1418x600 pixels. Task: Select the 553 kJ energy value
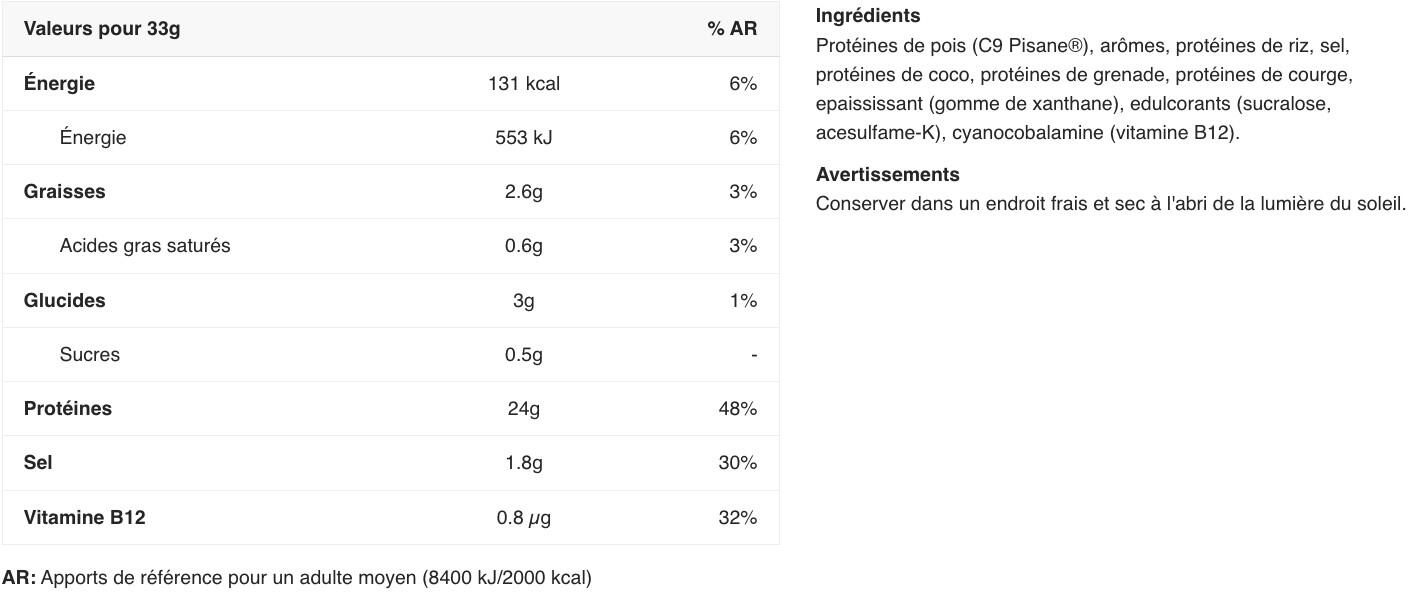[x=523, y=138]
